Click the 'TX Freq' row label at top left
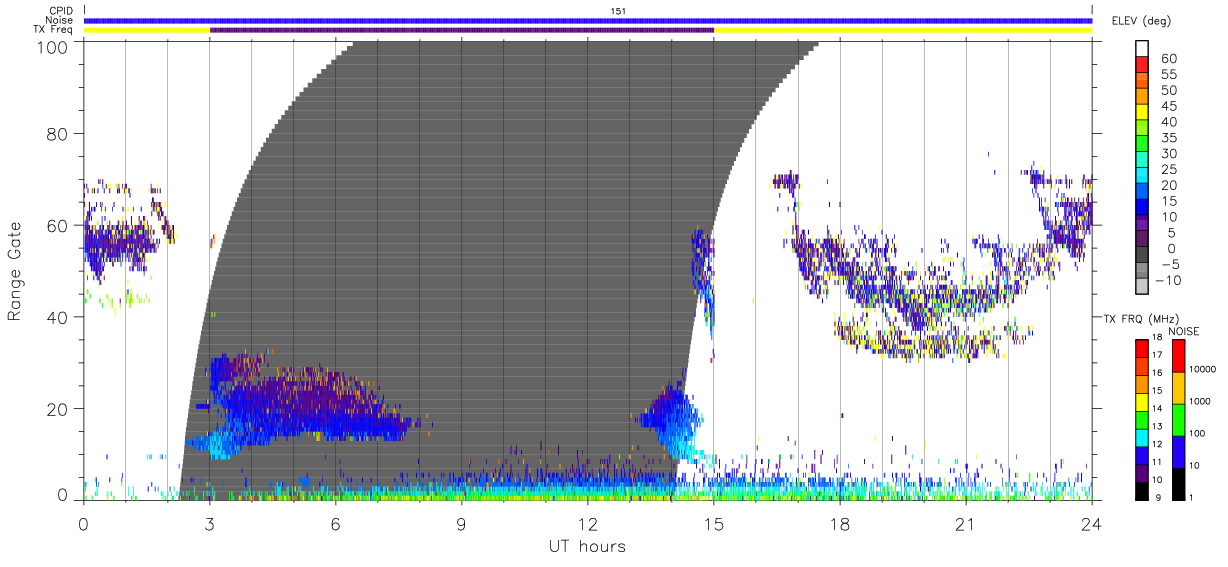The height and width of the screenshot is (567, 1228). (54, 29)
